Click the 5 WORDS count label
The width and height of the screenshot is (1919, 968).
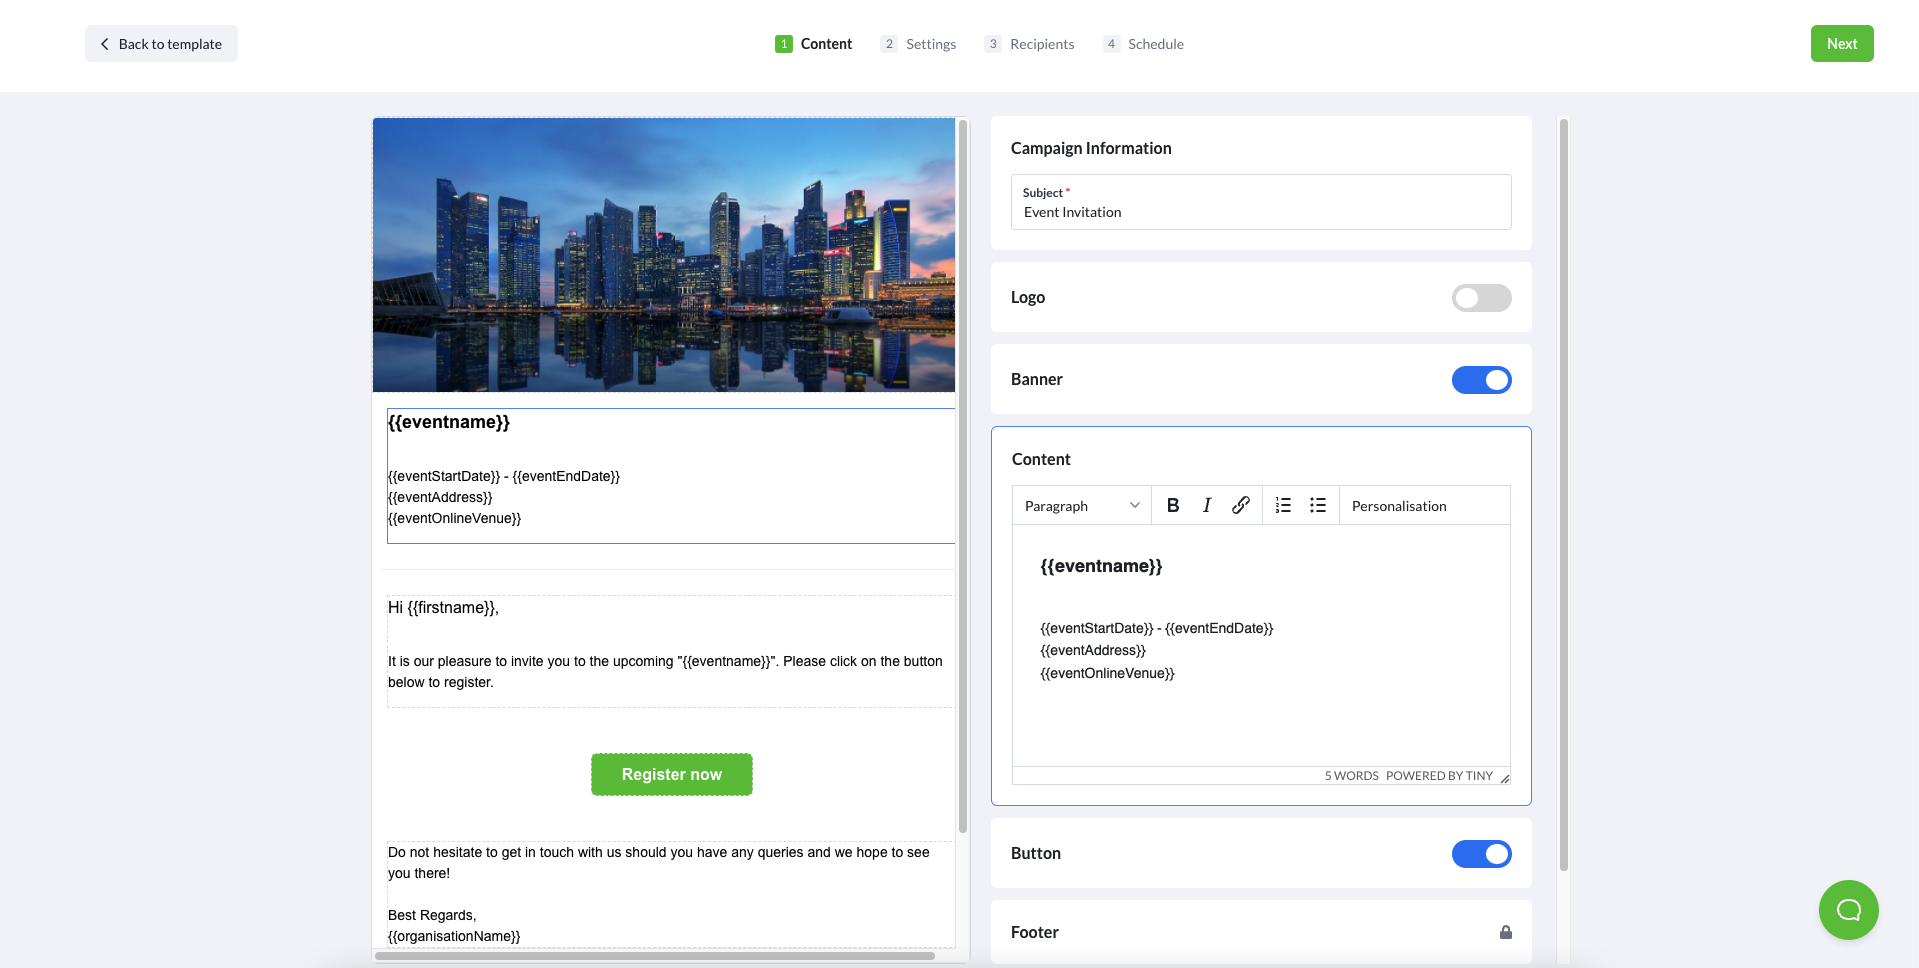(x=1351, y=776)
